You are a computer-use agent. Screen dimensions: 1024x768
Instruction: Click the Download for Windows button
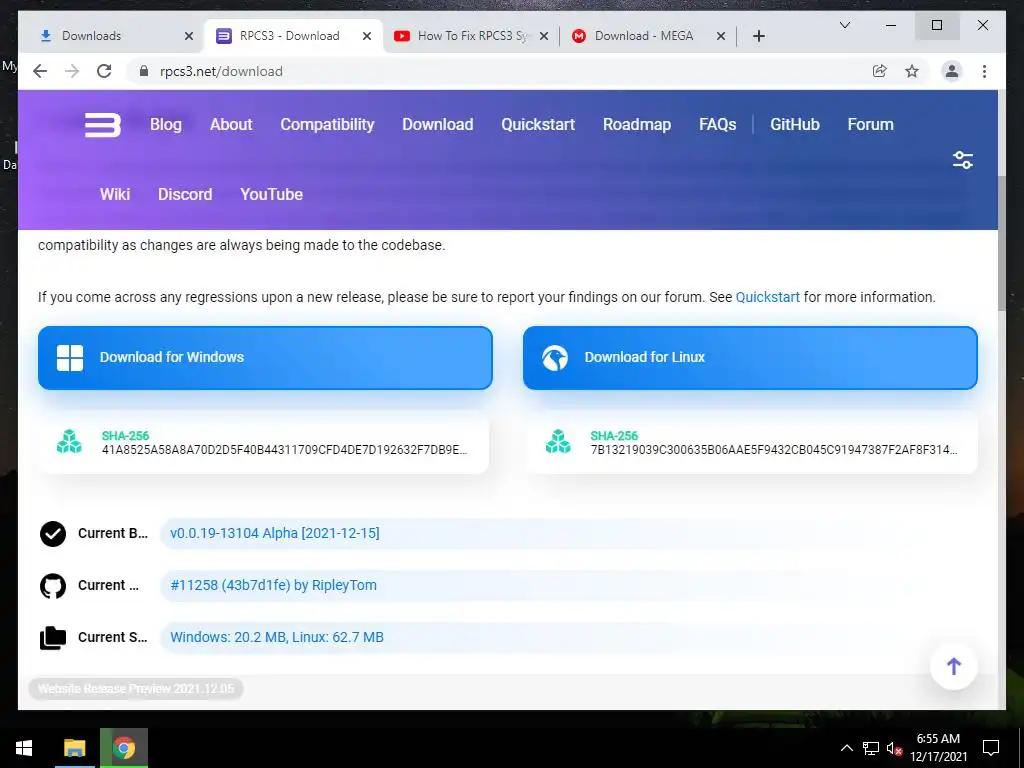(265, 358)
